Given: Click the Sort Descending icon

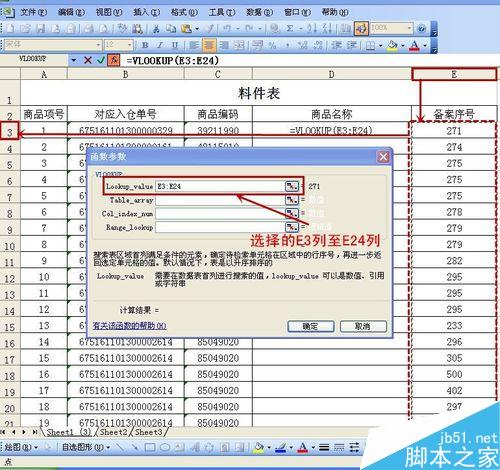Looking at the screenshot, I should click(x=327, y=29).
